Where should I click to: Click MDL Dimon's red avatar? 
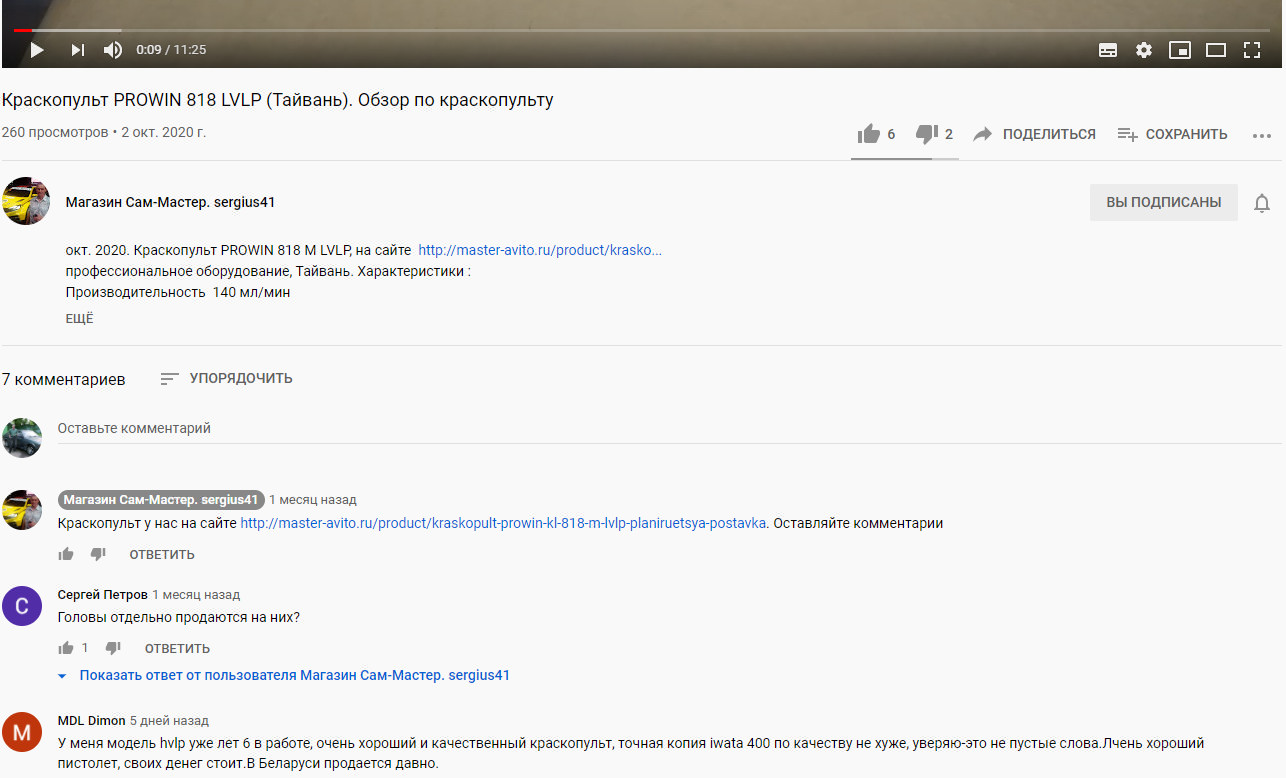22,732
